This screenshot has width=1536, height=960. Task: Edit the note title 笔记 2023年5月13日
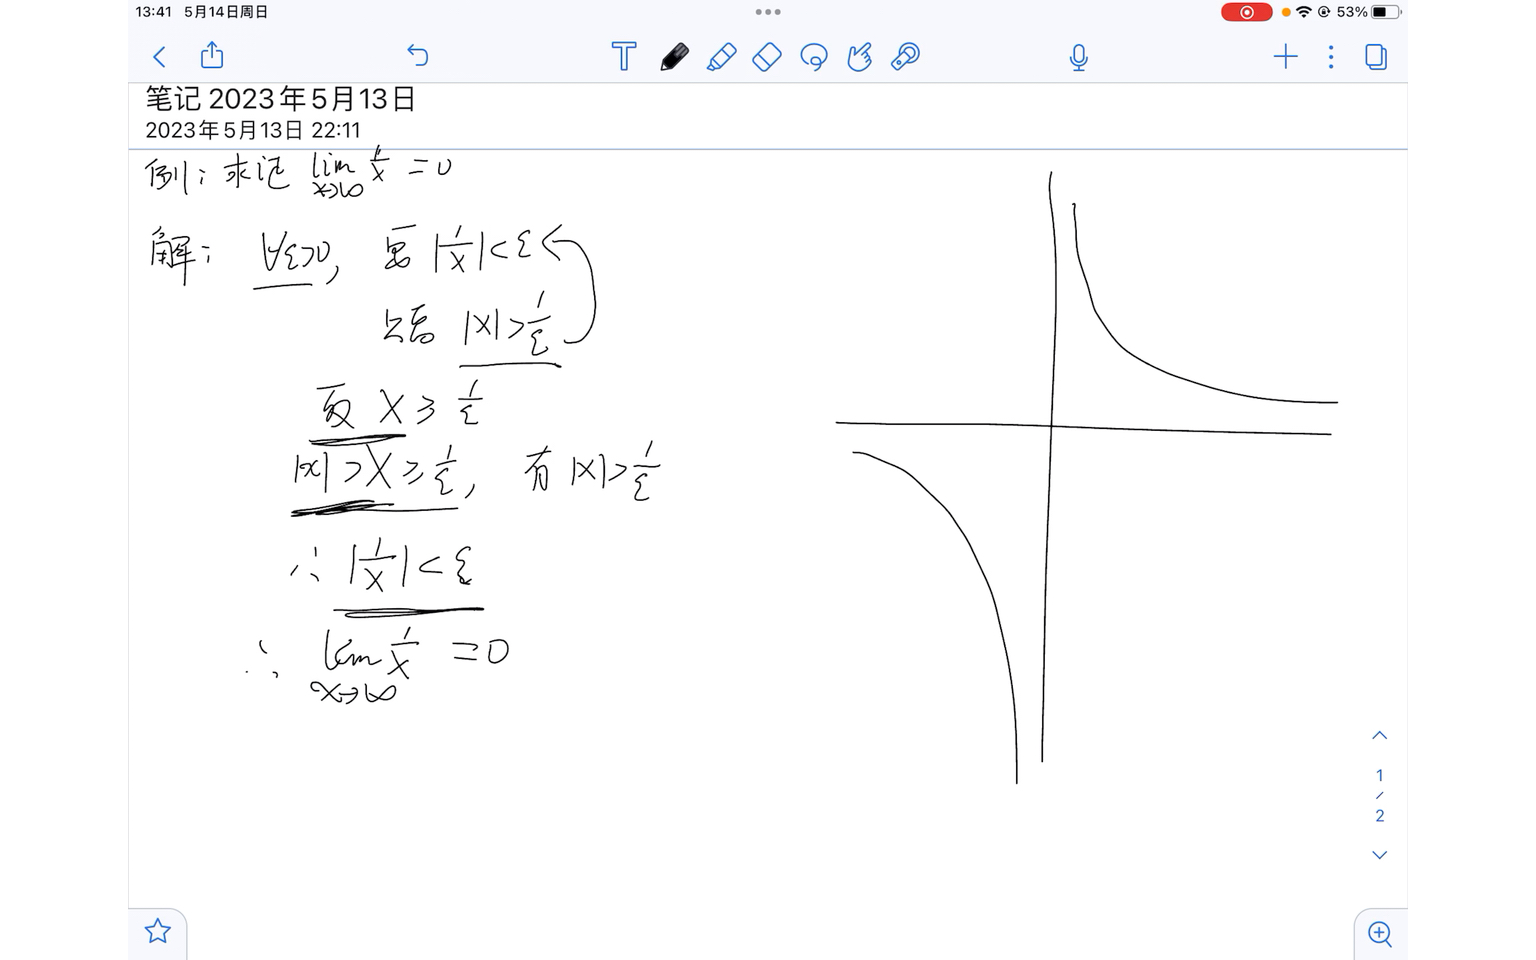point(281,99)
